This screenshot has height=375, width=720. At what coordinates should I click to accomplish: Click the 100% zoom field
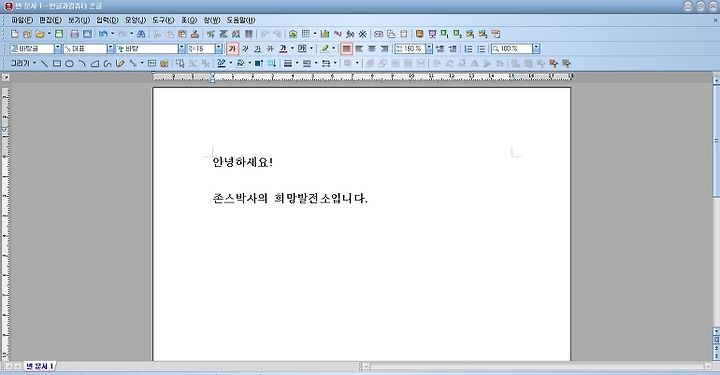(512, 49)
